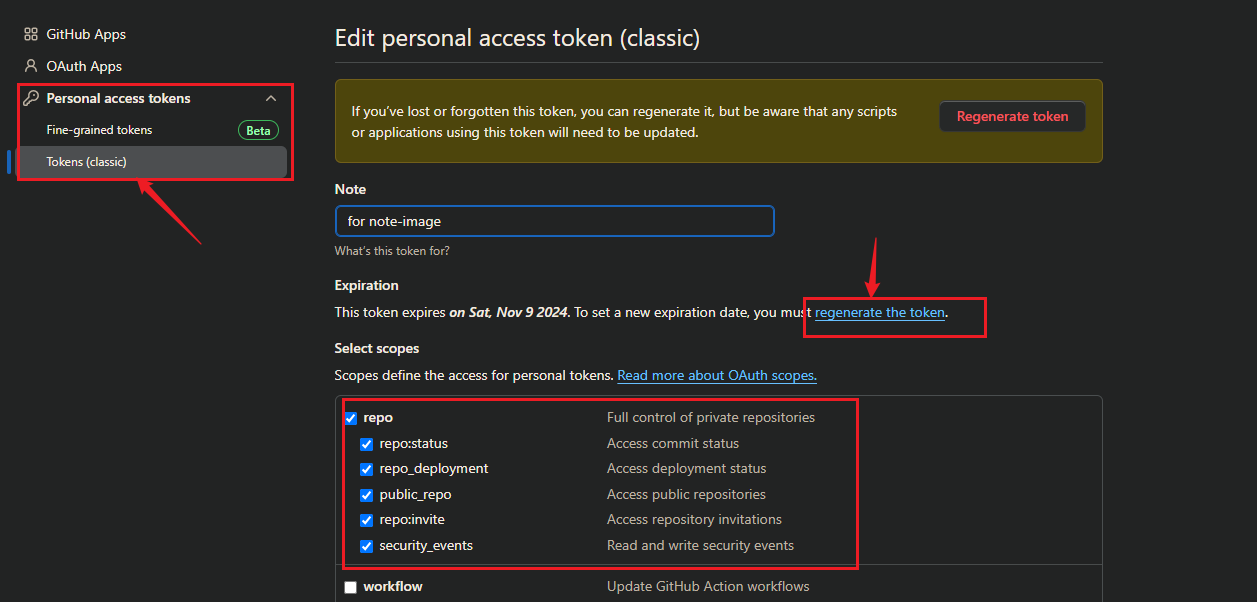Click 'Access public repositories' description
1257x602 pixels.
[x=686, y=494]
